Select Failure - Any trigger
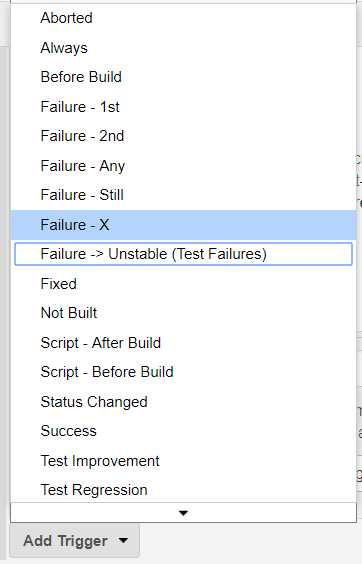Screen dimensions: 362x564 [184, 166]
